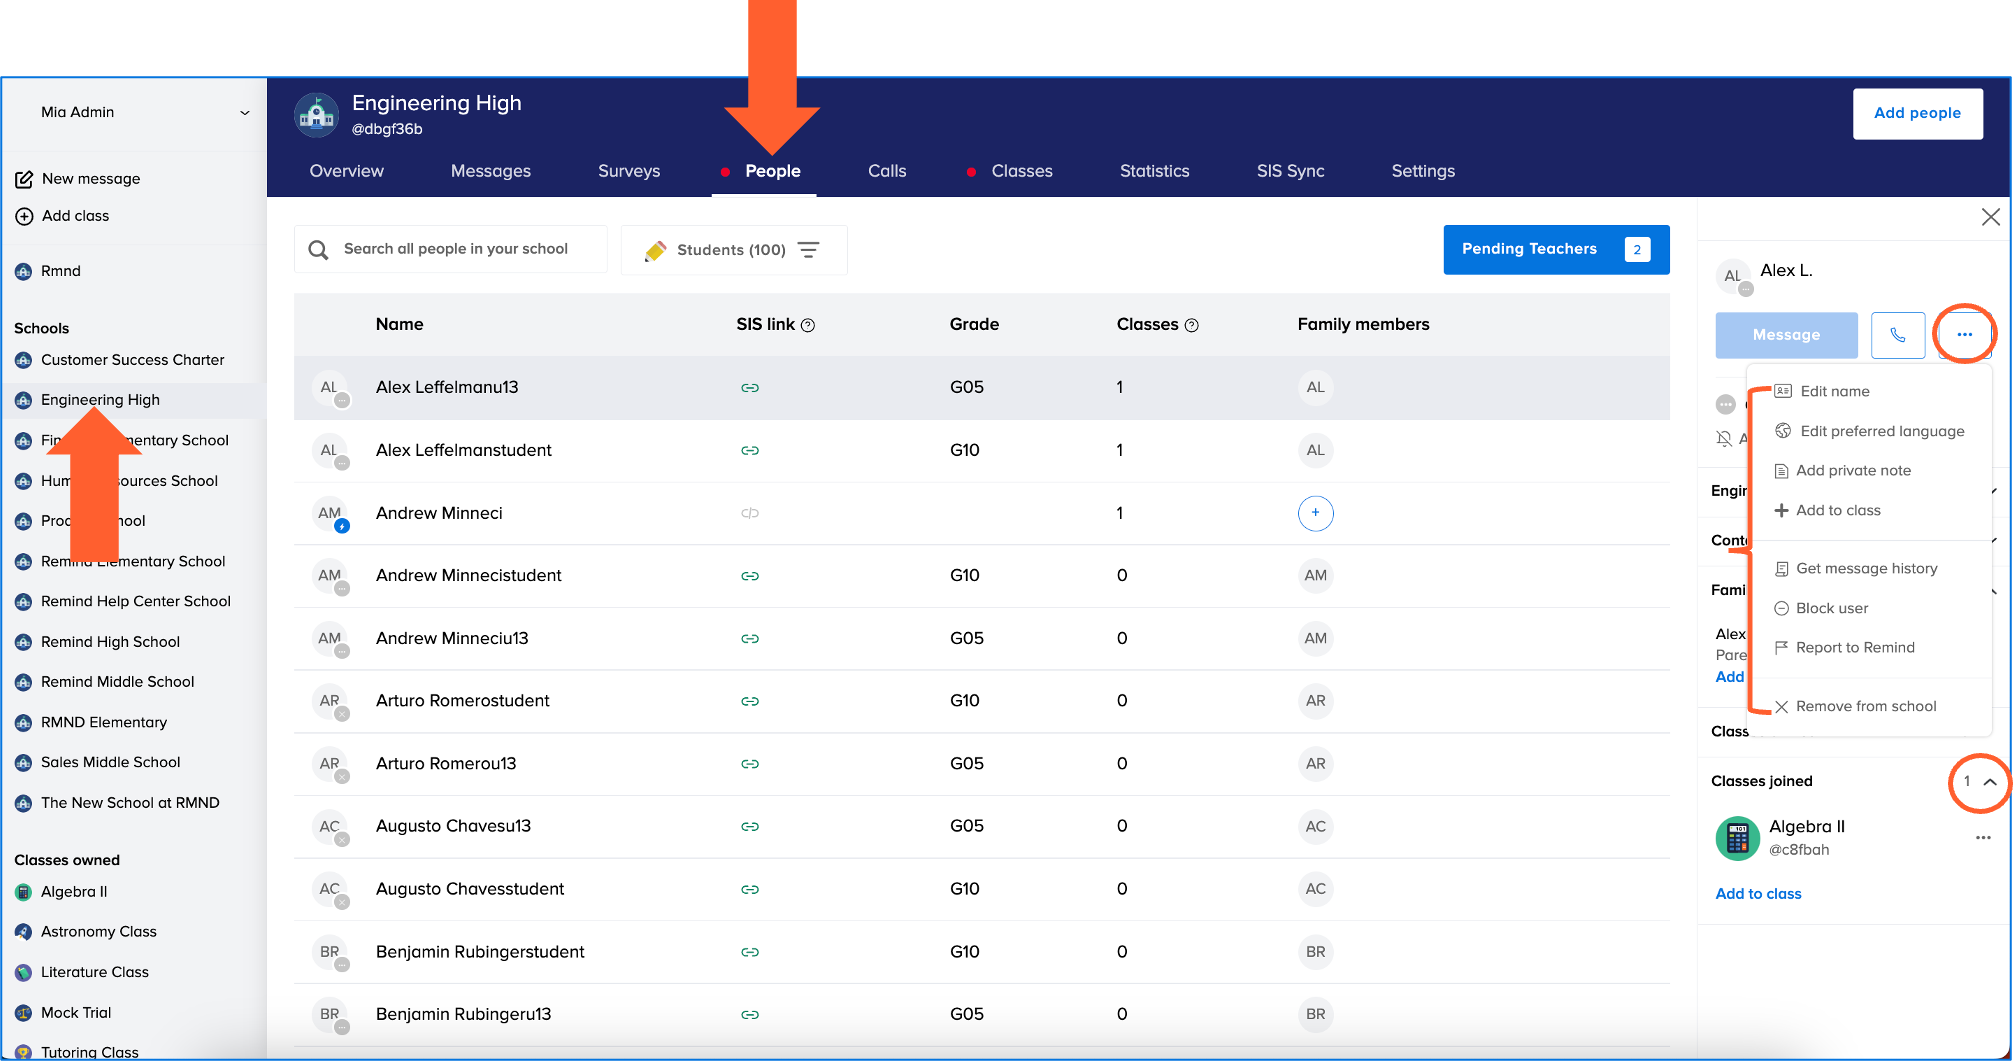The height and width of the screenshot is (1062, 2014).
Task: Click the SIS link help icon
Action: click(808, 325)
